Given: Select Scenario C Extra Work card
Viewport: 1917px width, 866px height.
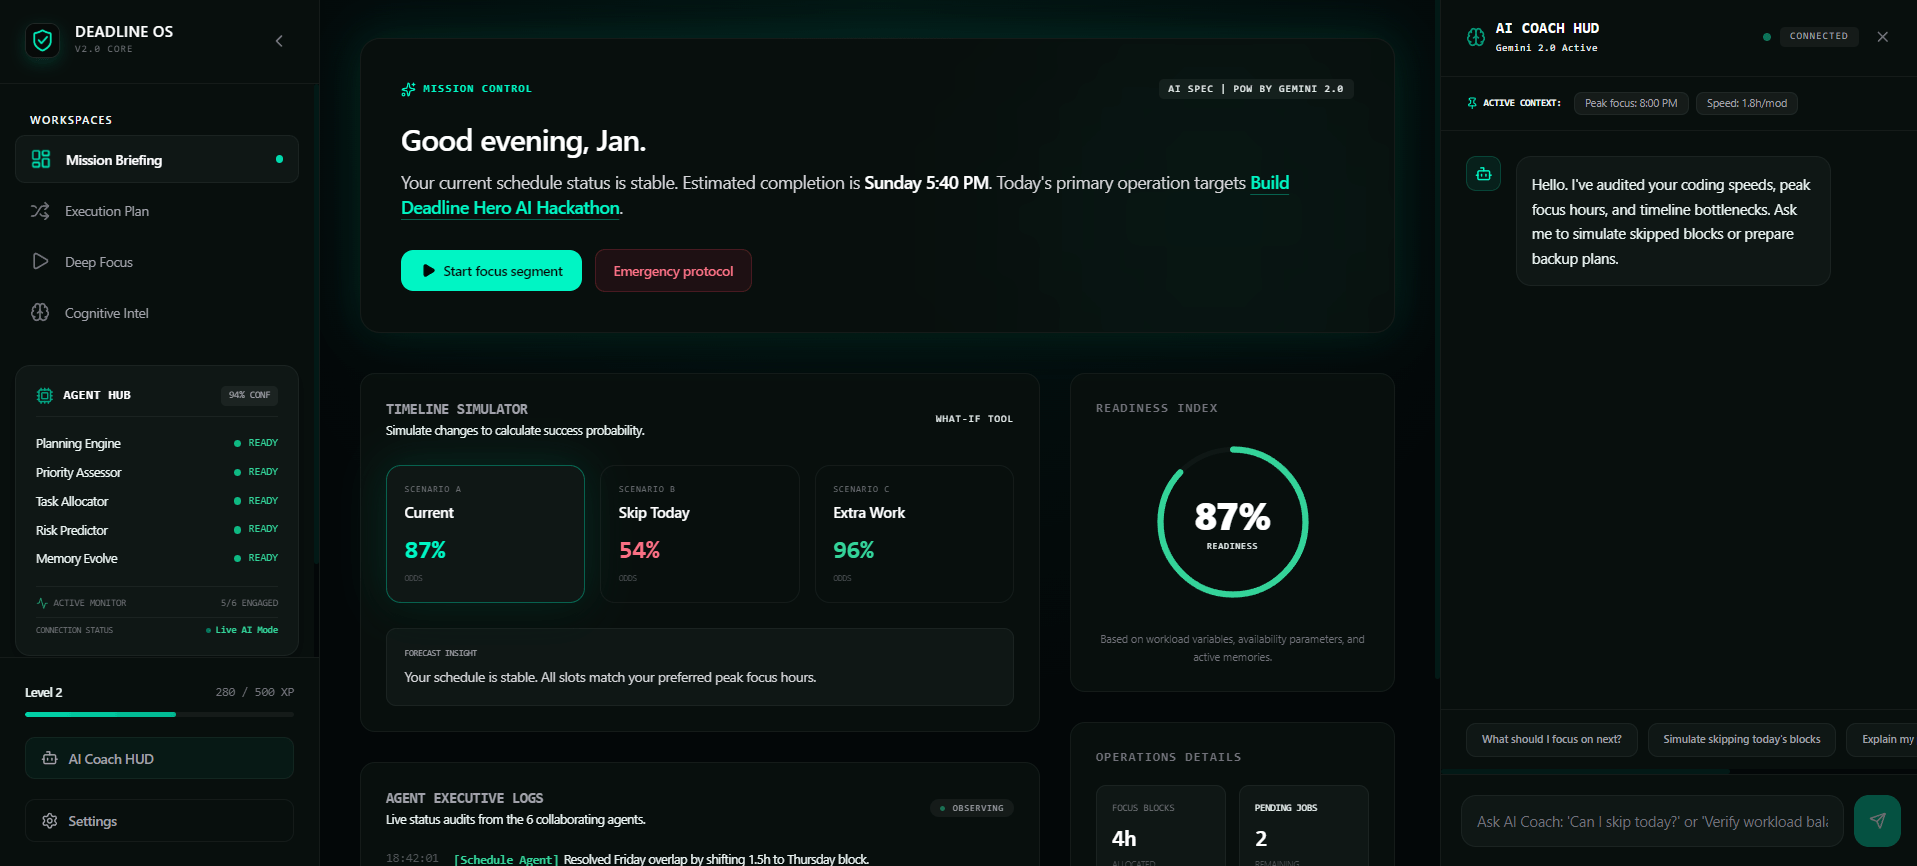Looking at the screenshot, I should coord(914,534).
